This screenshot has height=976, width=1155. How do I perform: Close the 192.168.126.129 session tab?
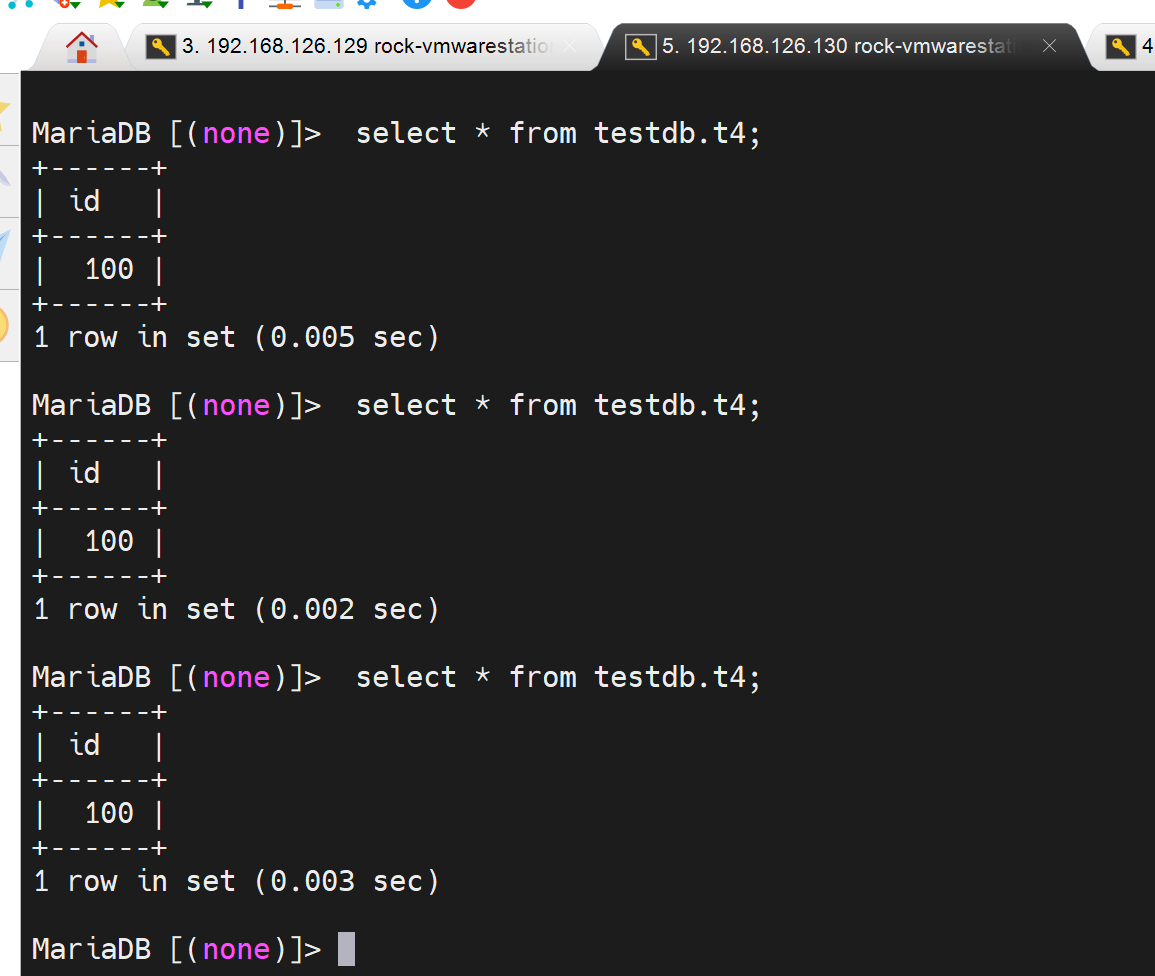[x=569, y=46]
